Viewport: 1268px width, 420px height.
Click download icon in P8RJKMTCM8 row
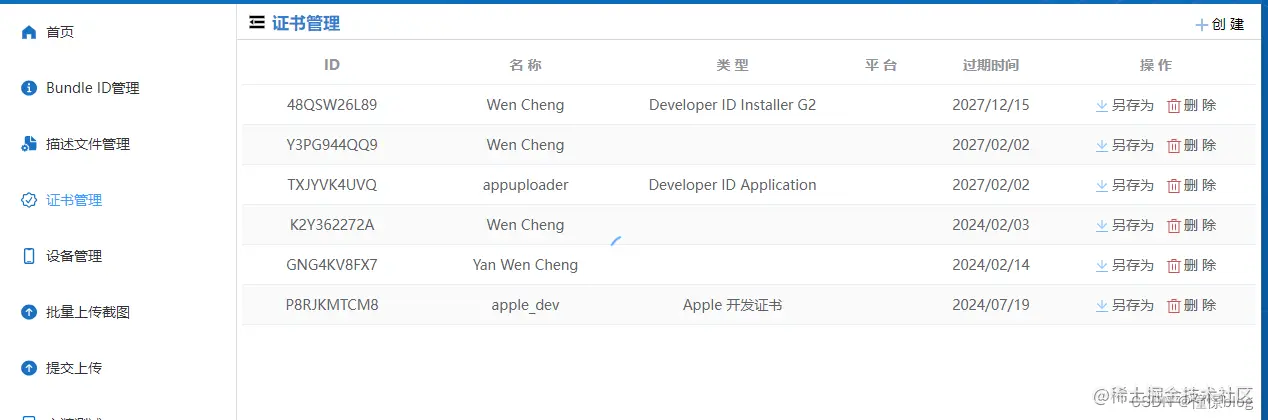pyautogui.click(x=1102, y=305)
